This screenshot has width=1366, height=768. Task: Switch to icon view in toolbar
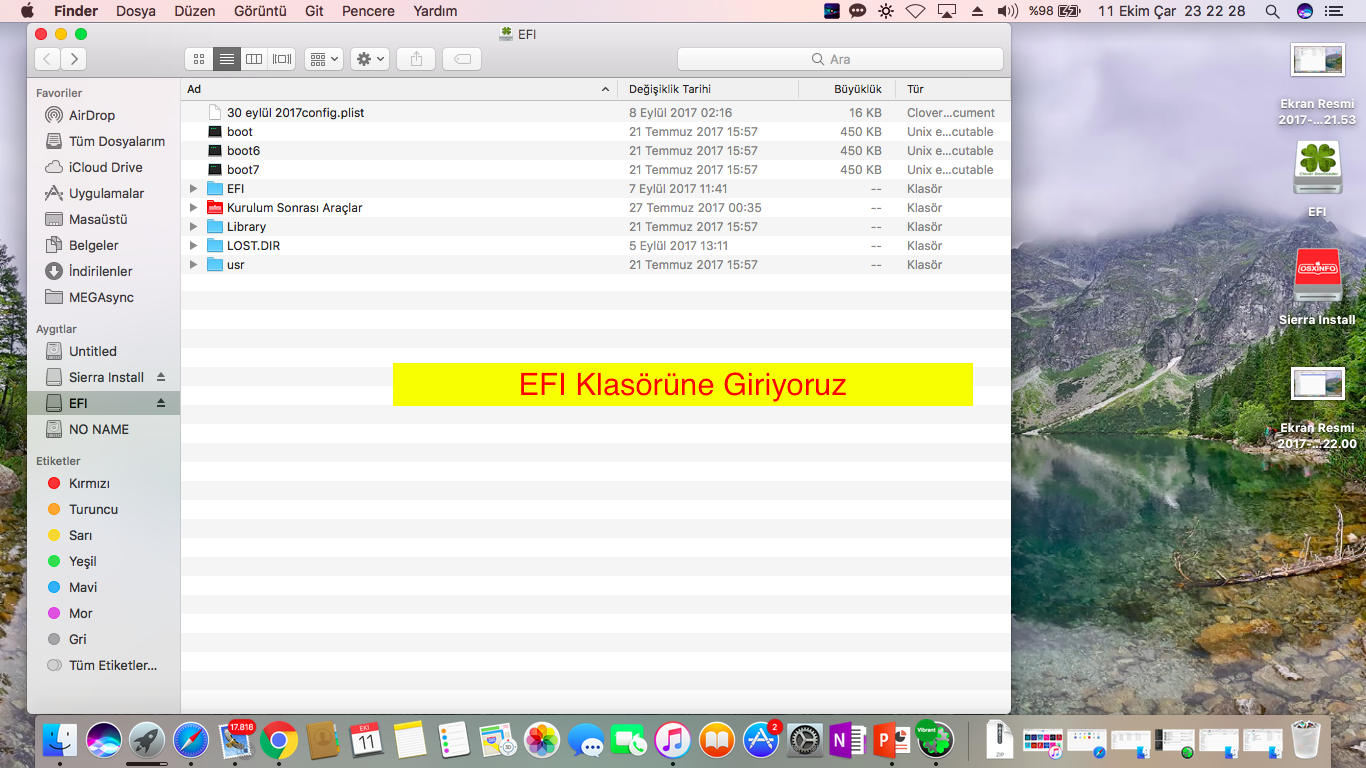point(199,59)
